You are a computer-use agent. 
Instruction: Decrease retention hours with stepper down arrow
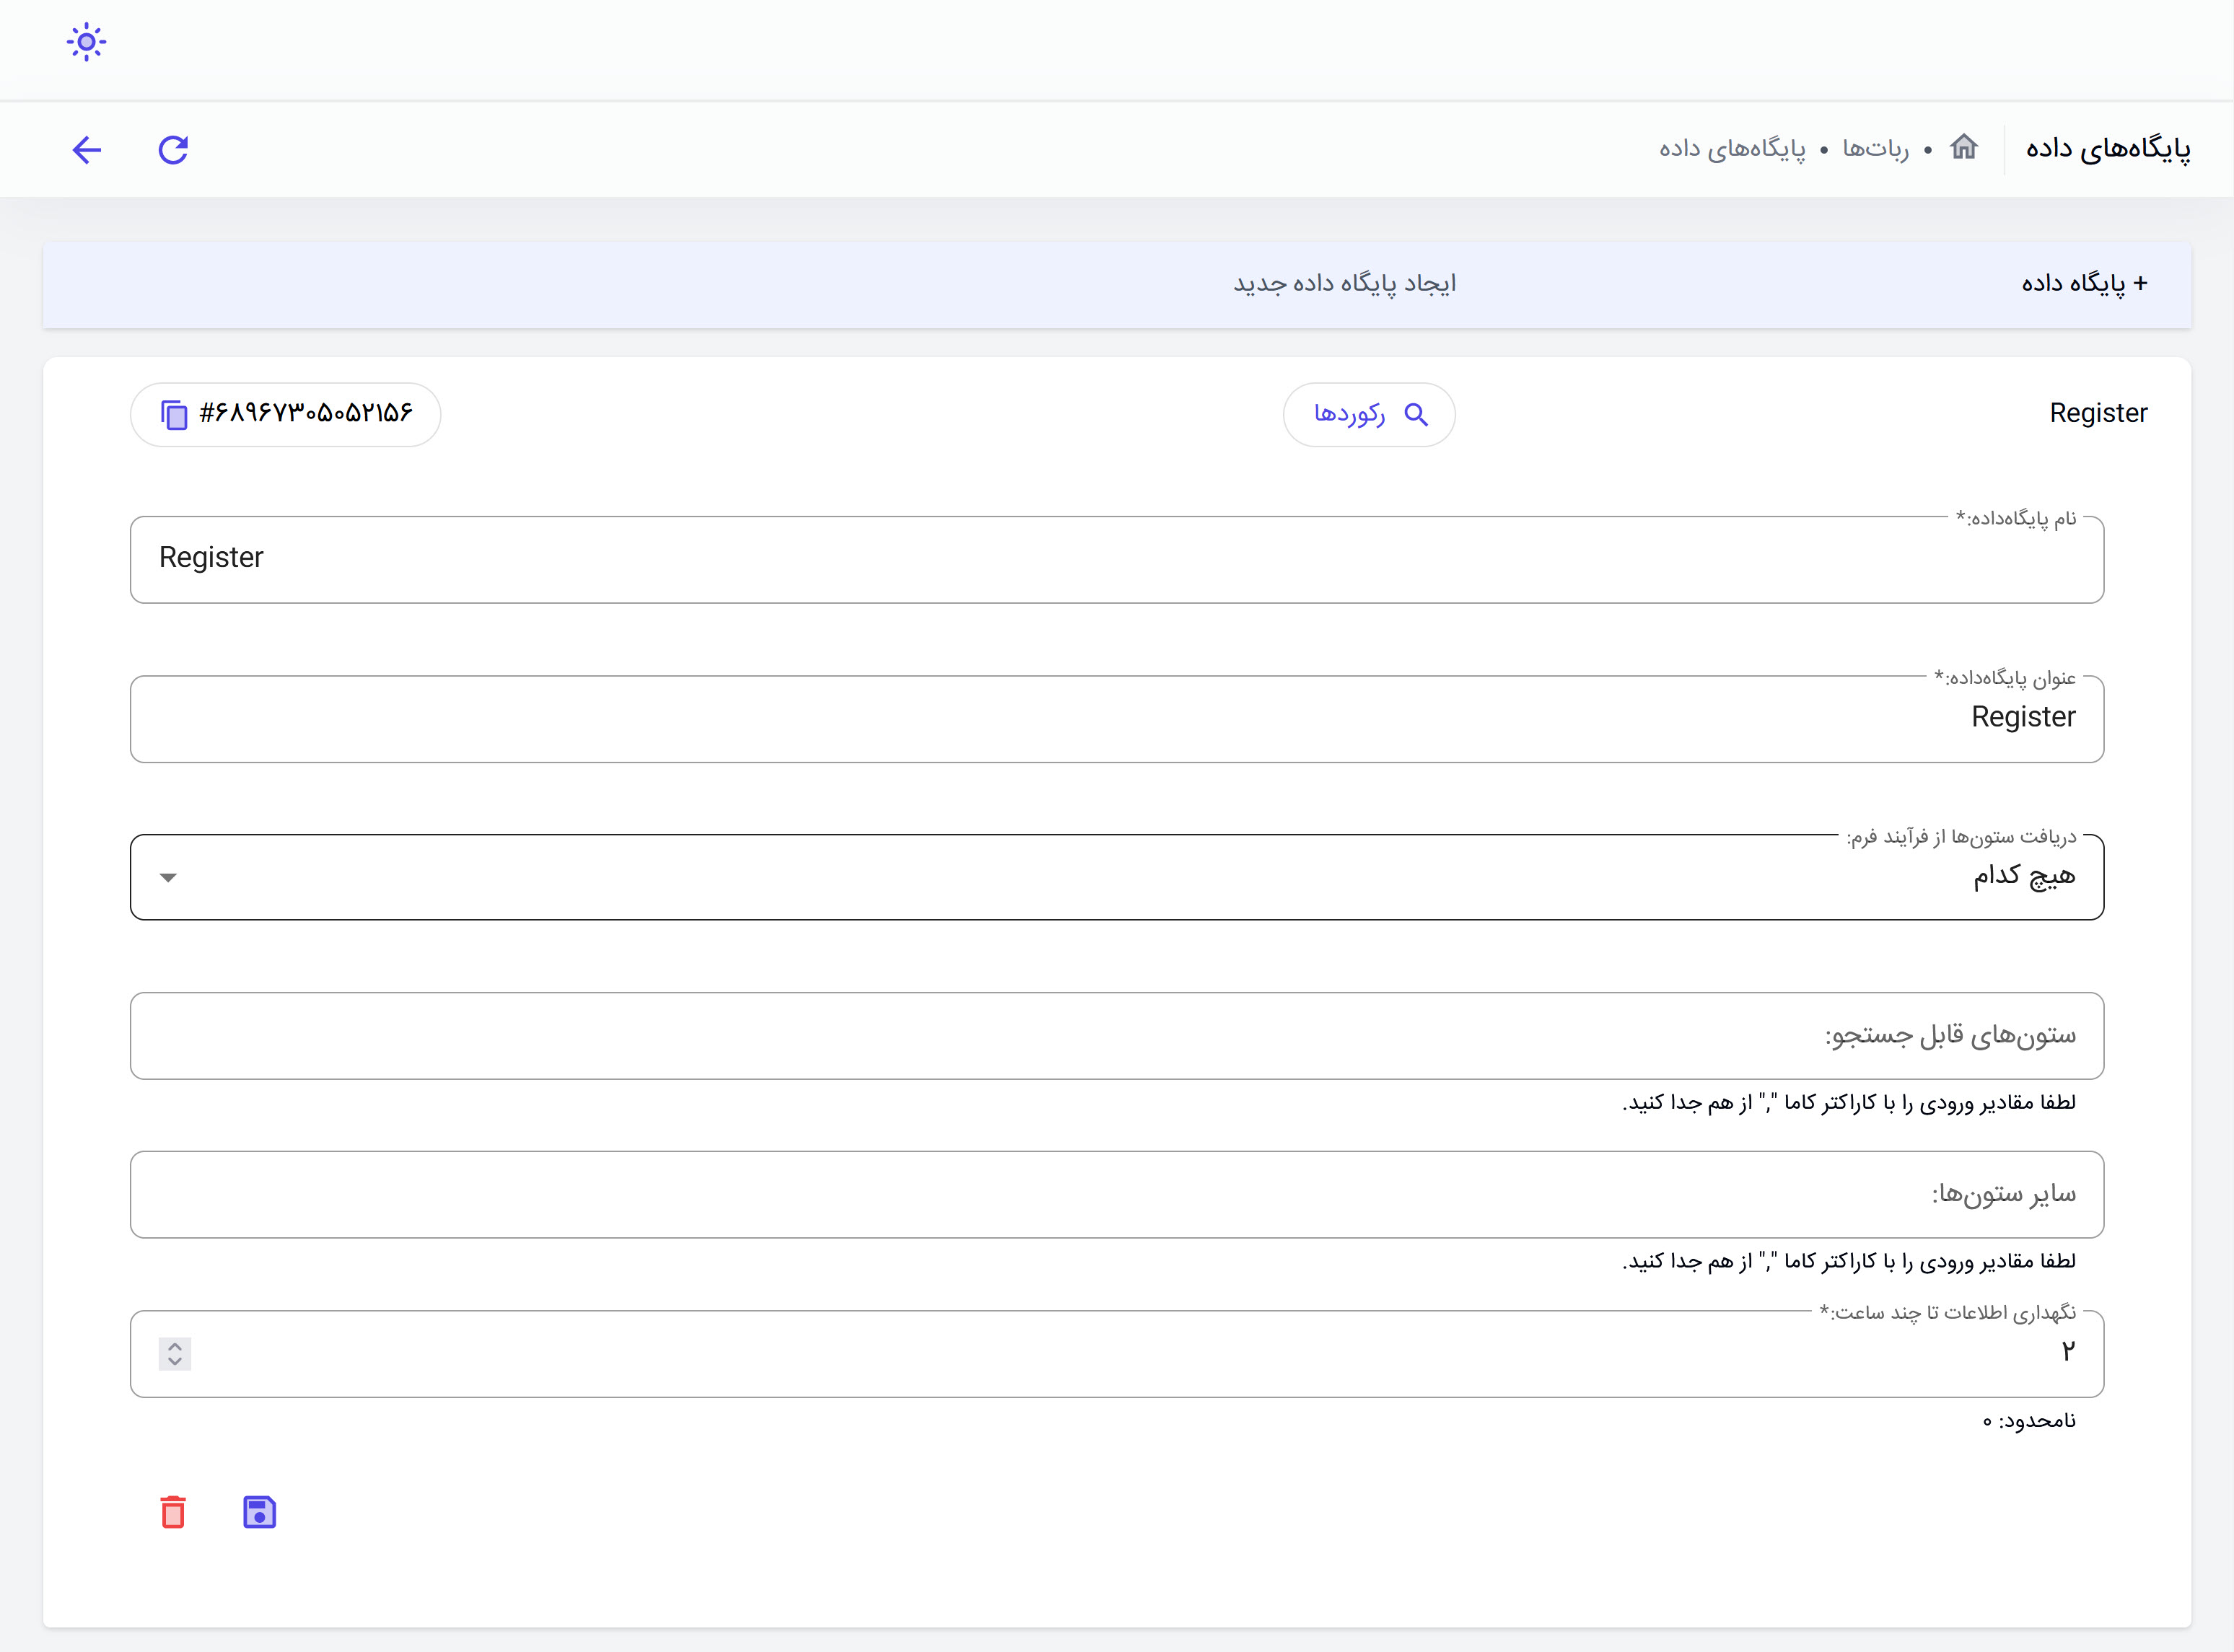tap(175, 1362)
